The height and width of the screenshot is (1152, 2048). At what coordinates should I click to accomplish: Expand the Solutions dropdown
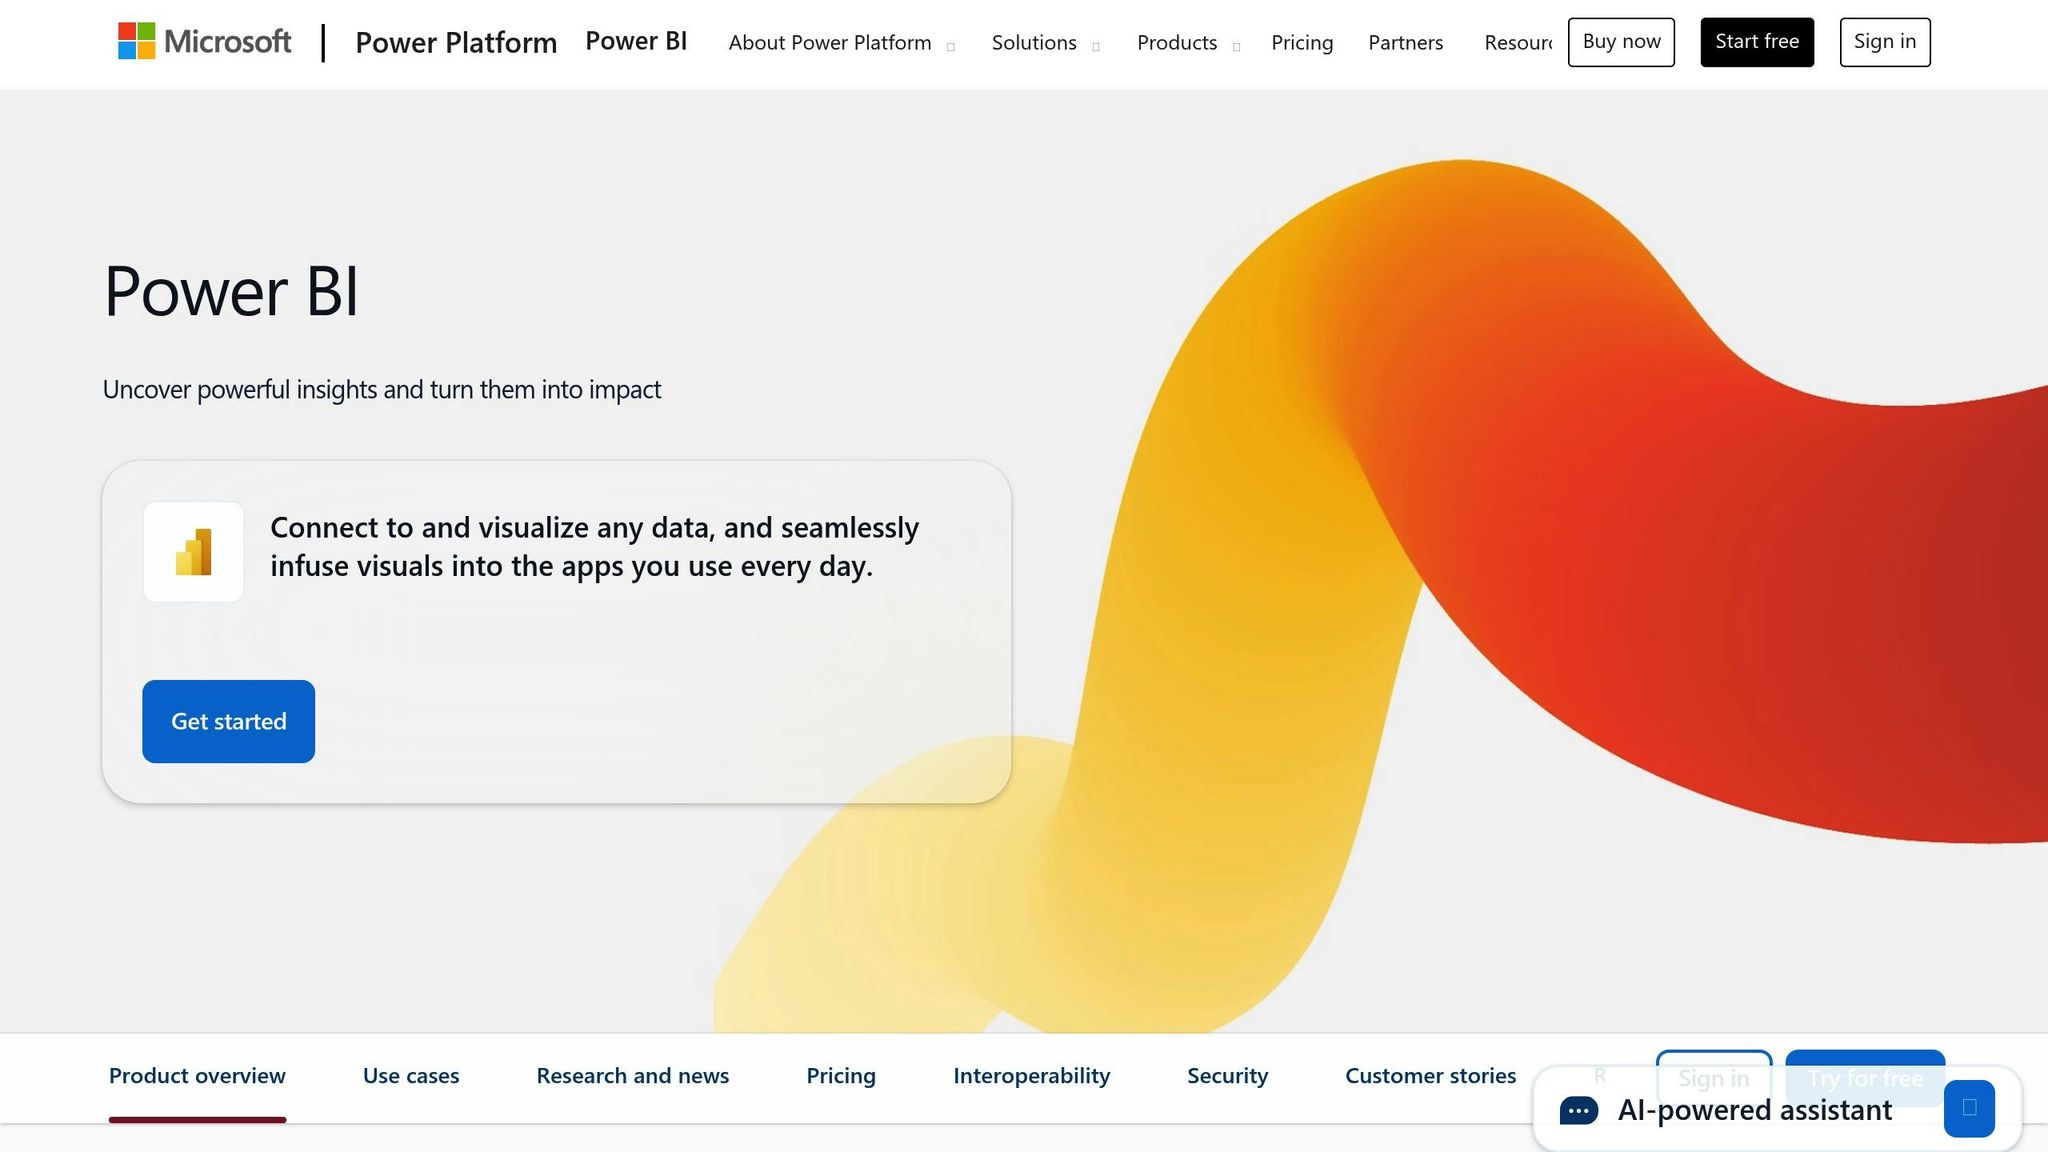[1034, 43]
